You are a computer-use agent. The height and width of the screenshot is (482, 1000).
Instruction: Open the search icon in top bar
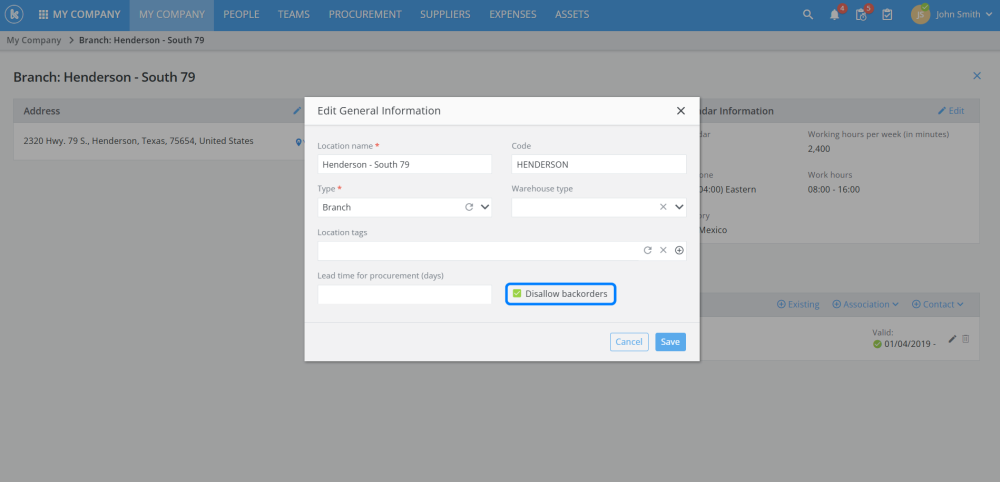click(808, 15)
